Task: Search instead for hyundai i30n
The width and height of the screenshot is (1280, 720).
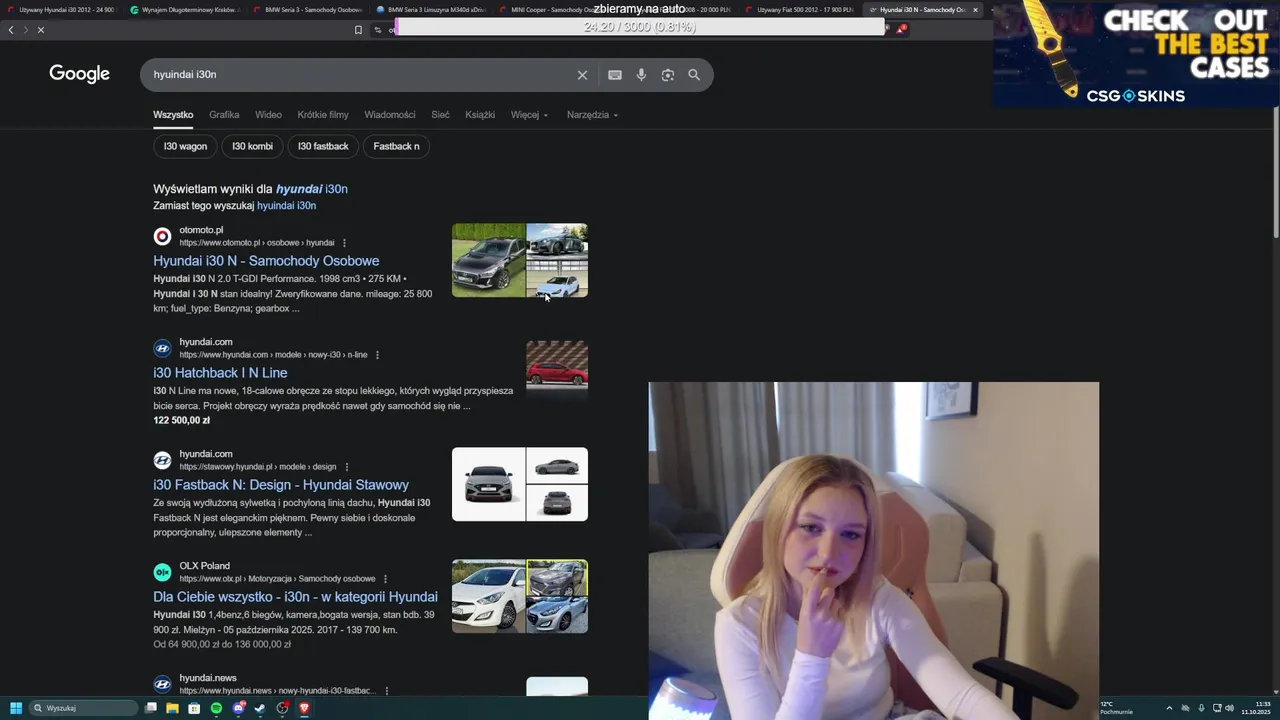Action: point(286,206)
